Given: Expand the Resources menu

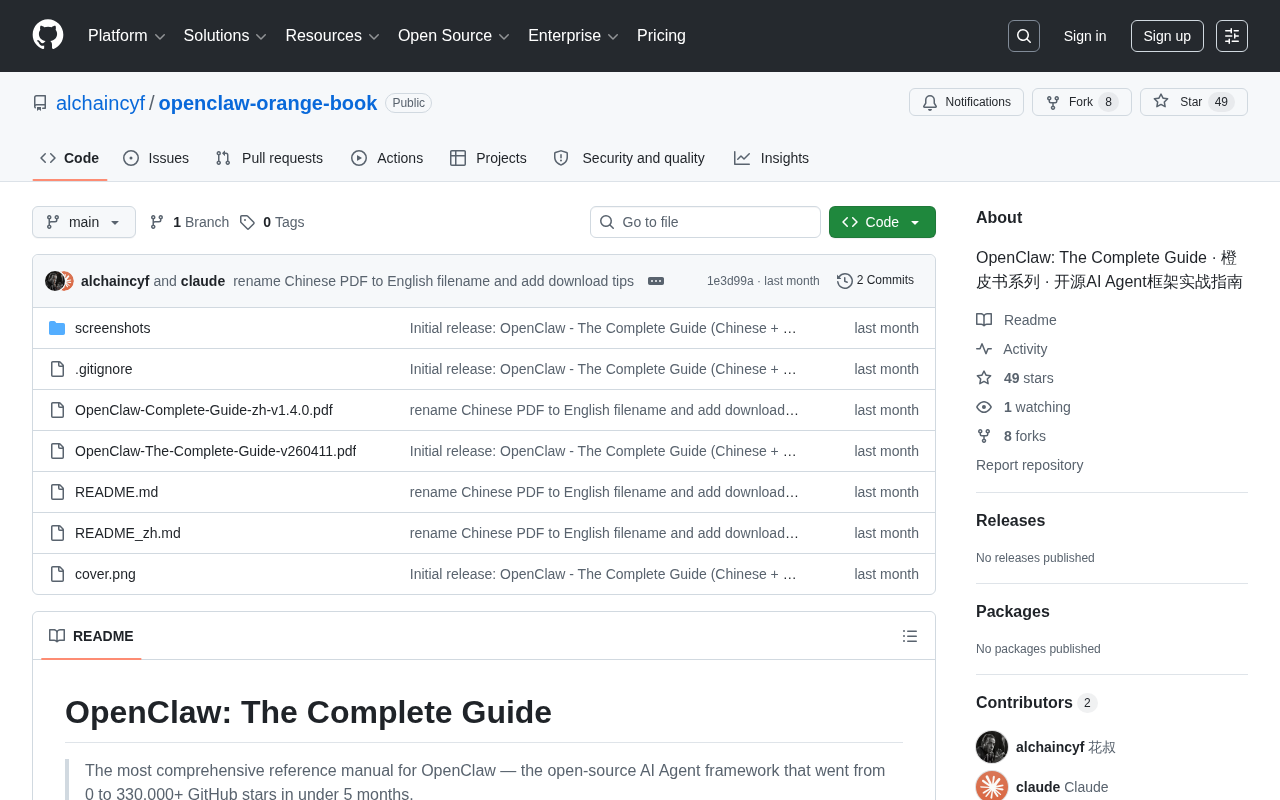Looking at the screenshot, I should click(333, 36).
